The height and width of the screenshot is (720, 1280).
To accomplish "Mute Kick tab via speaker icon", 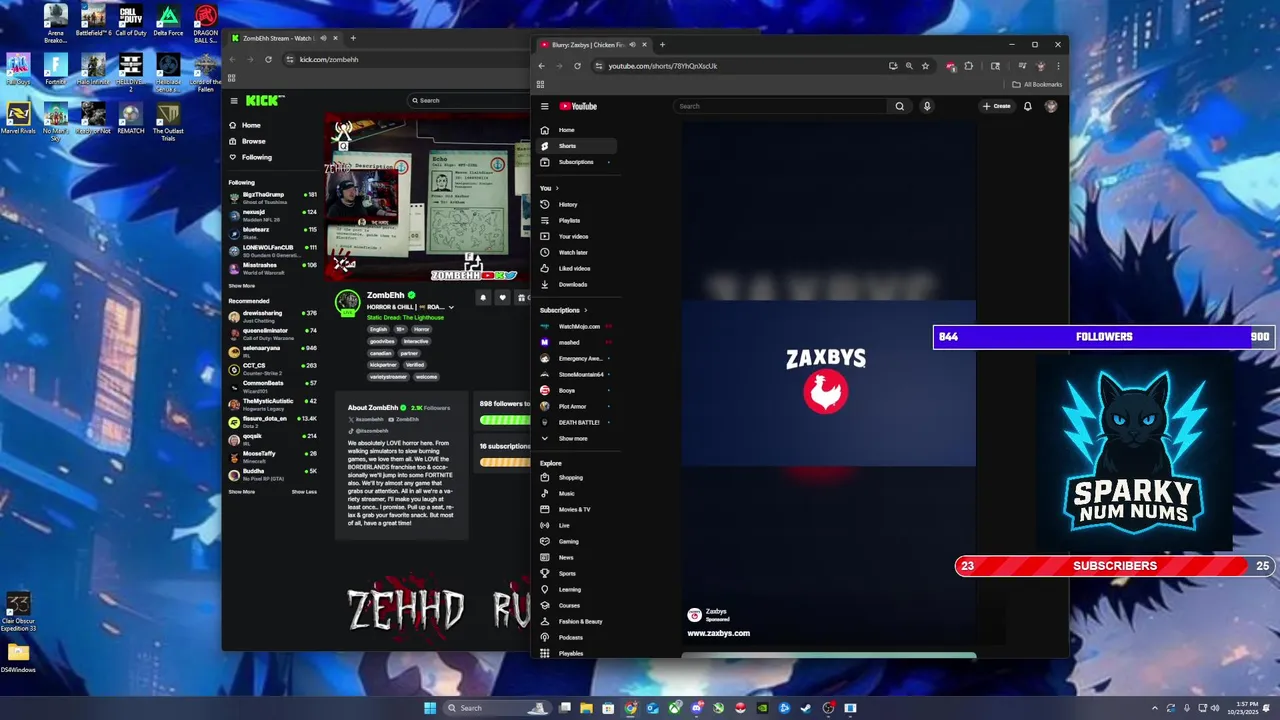I will click(x=323, y=38).
